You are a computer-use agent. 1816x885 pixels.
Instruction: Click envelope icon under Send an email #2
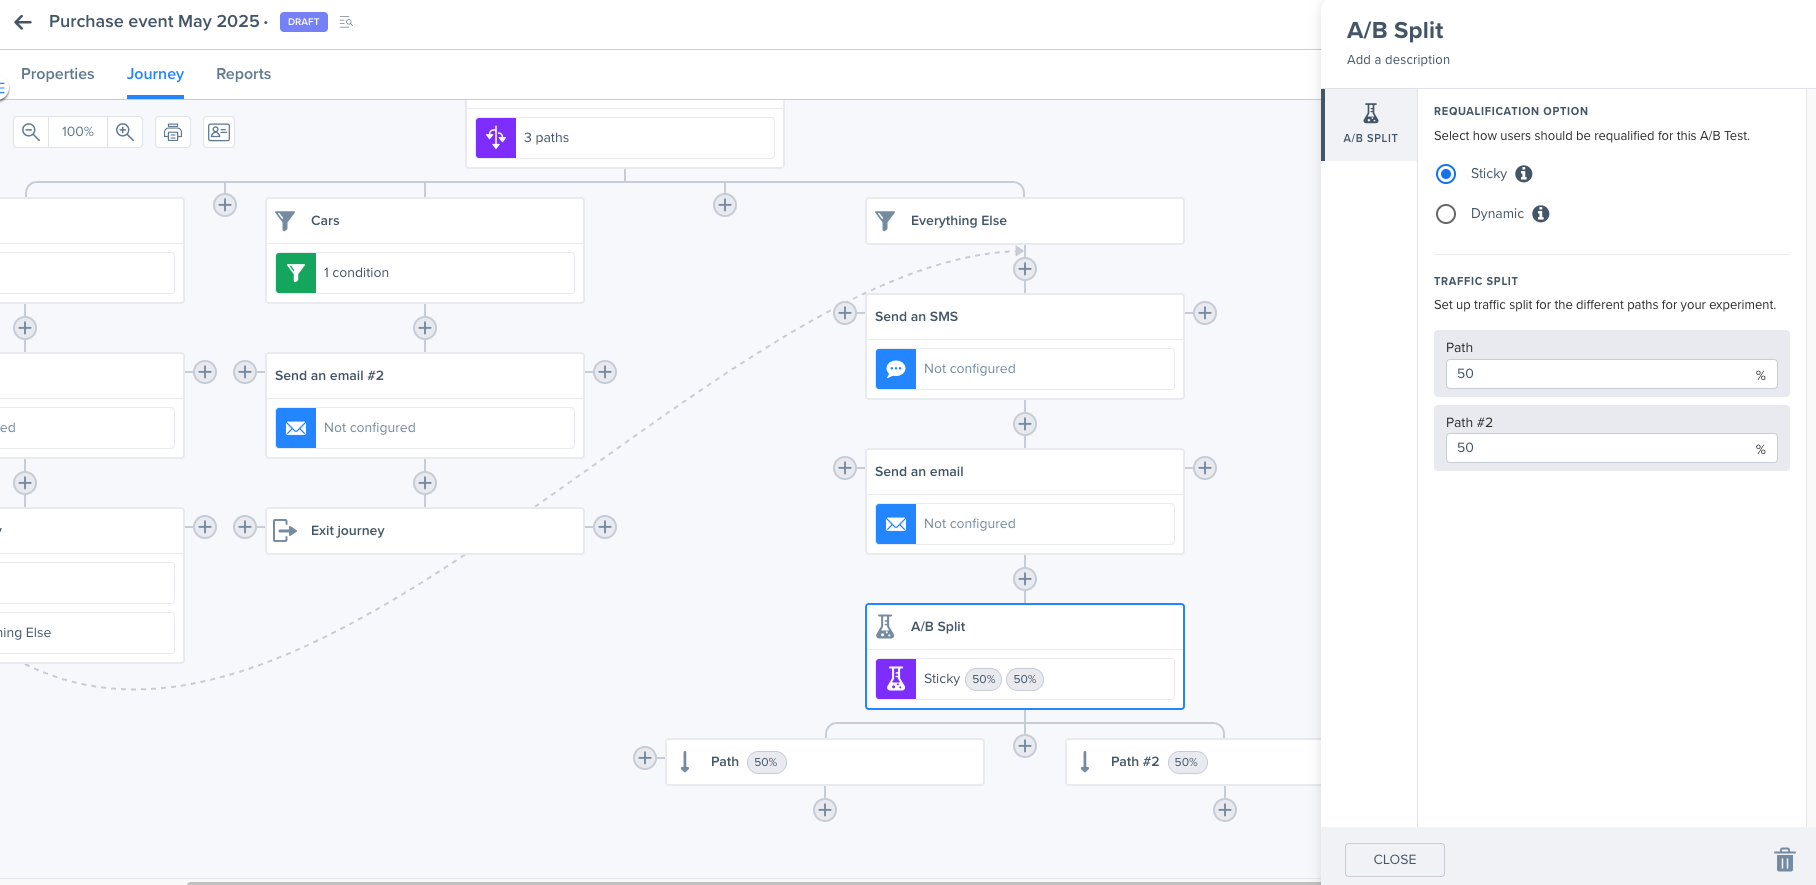(296, 428)
